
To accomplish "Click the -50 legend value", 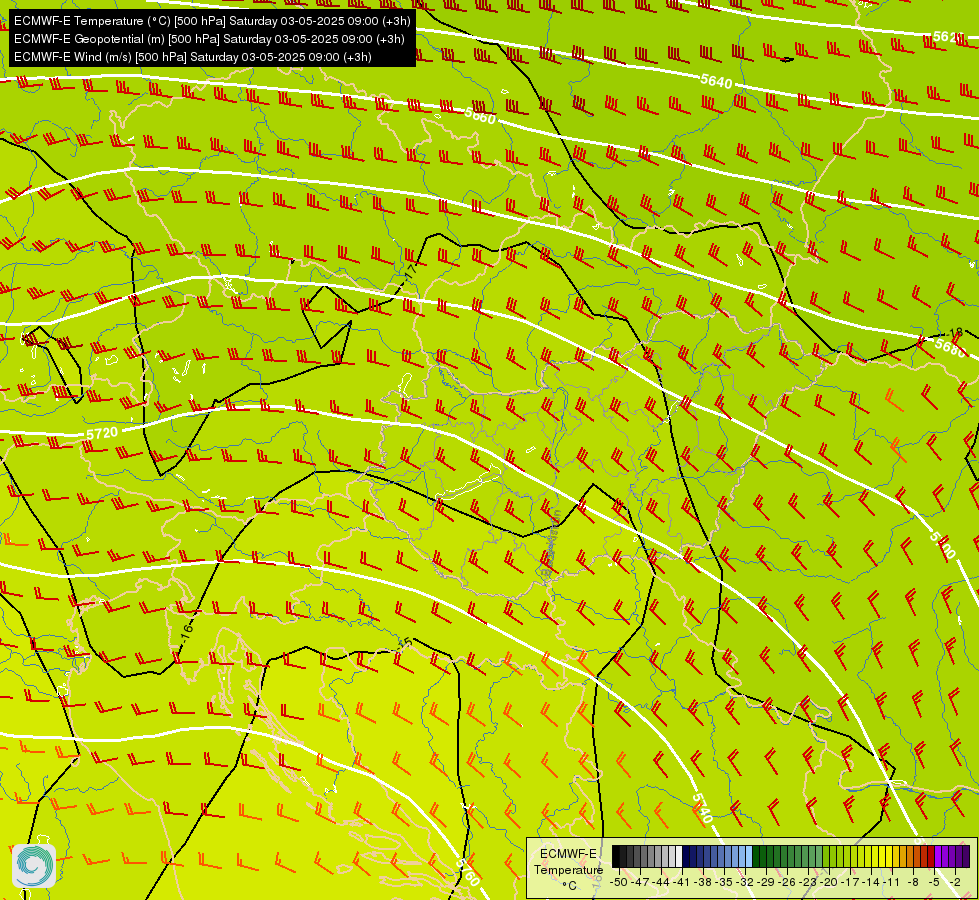I will click(619, 882).
